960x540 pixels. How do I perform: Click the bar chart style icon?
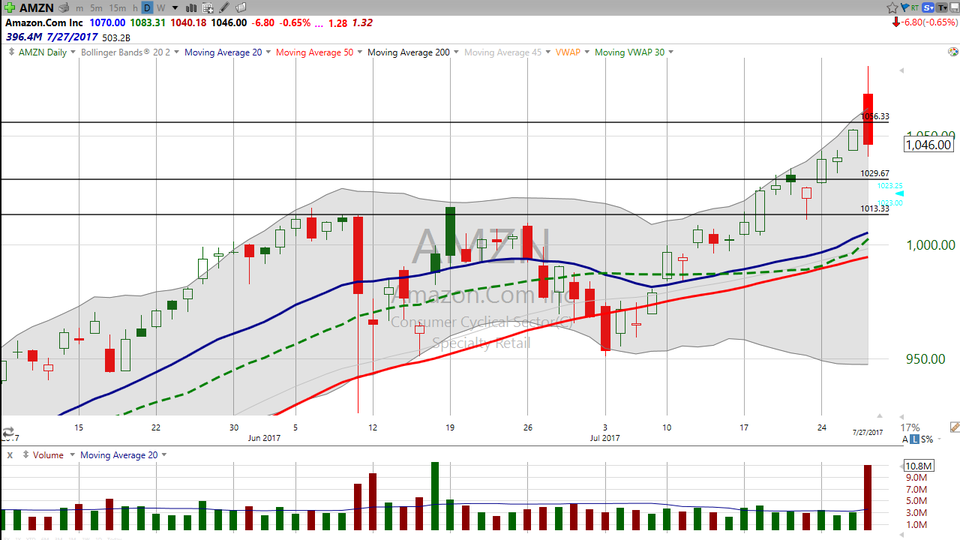click(x=191, y=8)
